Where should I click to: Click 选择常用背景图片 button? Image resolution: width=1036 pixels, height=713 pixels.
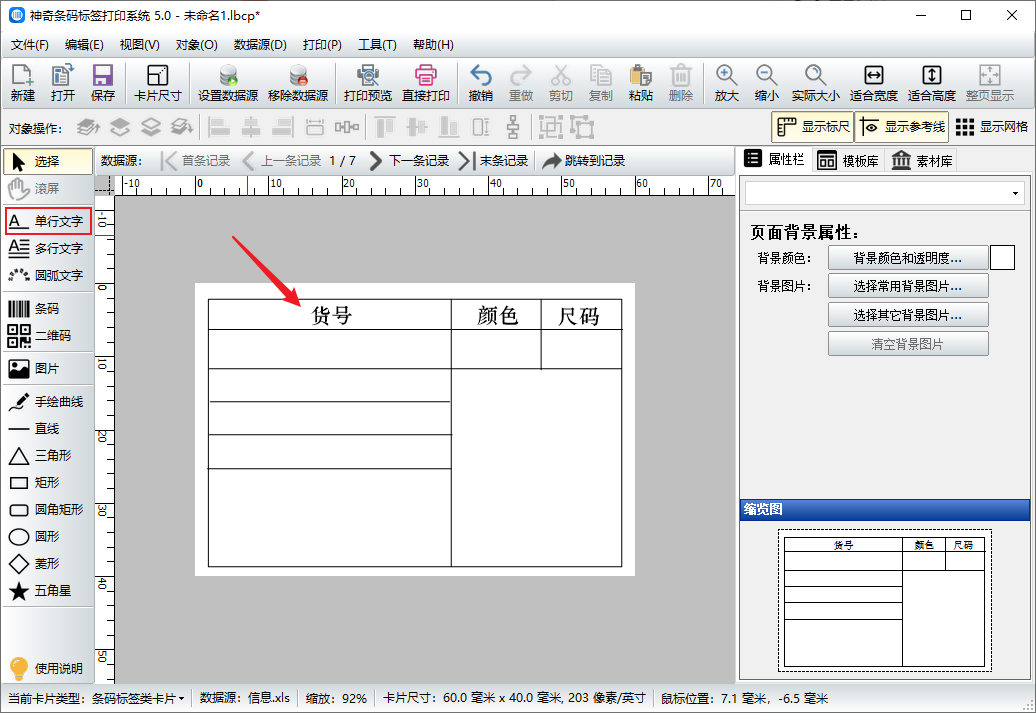[907, 286]
